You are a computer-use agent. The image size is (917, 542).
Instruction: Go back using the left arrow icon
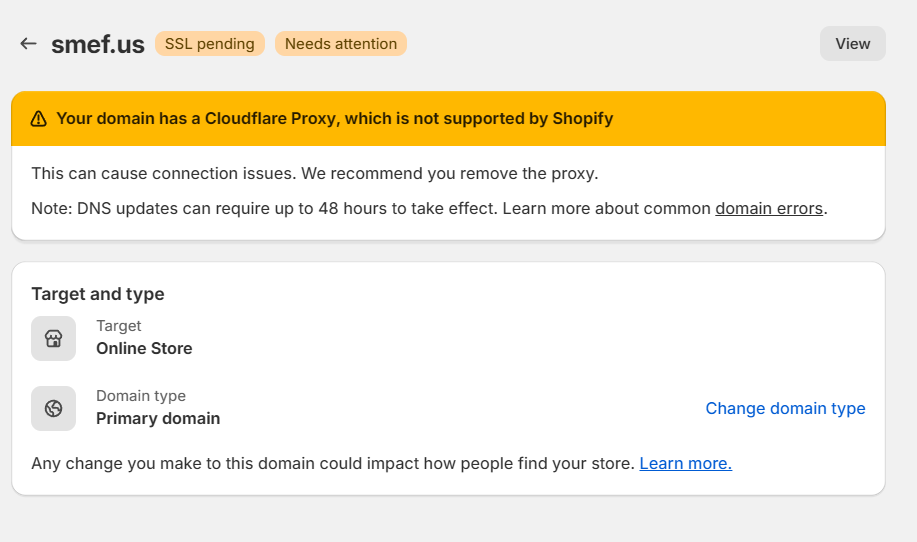[x=28, y=44]
